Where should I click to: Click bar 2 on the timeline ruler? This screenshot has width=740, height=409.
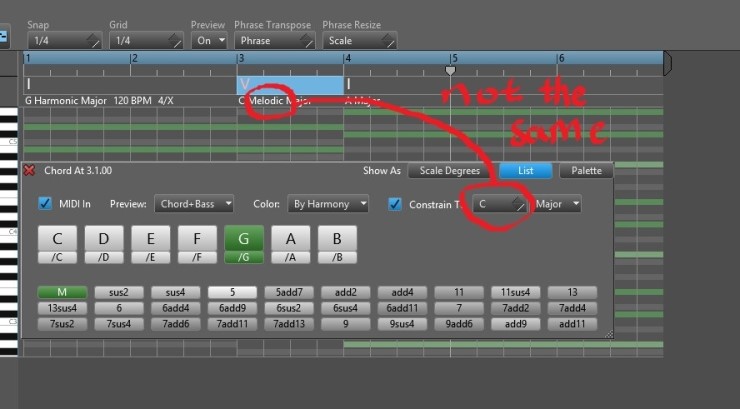tap(135, 58)
